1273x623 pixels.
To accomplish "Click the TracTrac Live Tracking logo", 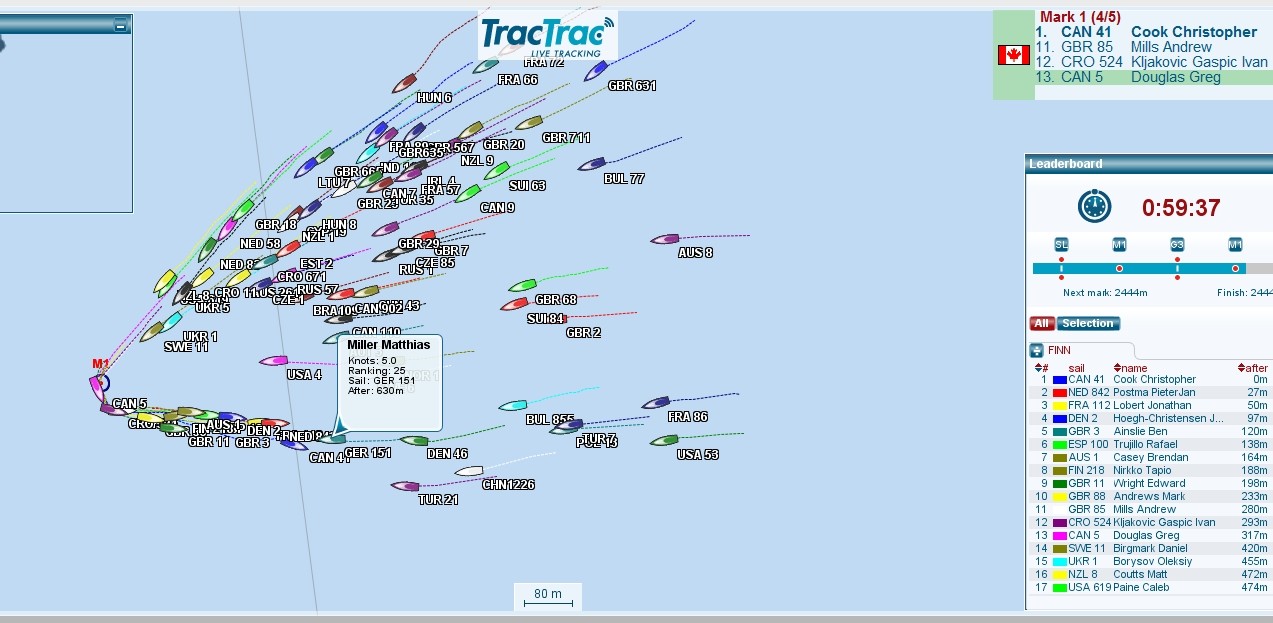I will click(x=547, y=35).
